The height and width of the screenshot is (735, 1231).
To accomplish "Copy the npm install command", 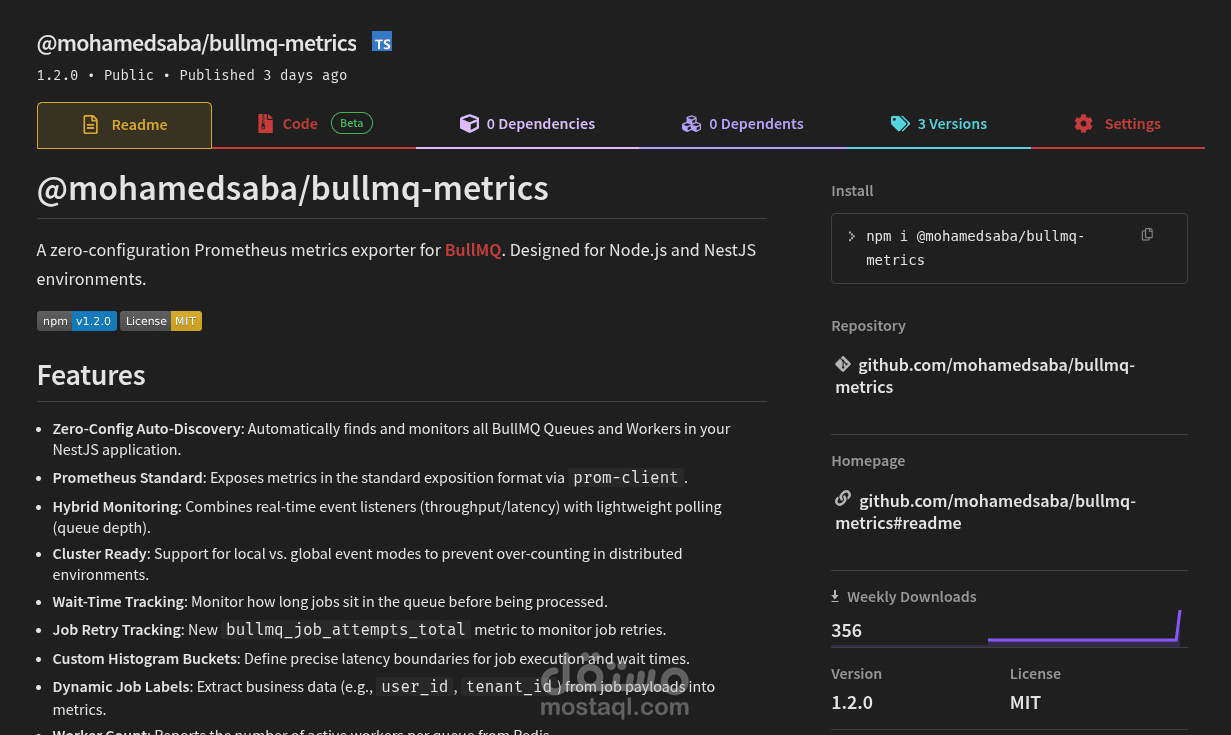I will click(1147, 234).
